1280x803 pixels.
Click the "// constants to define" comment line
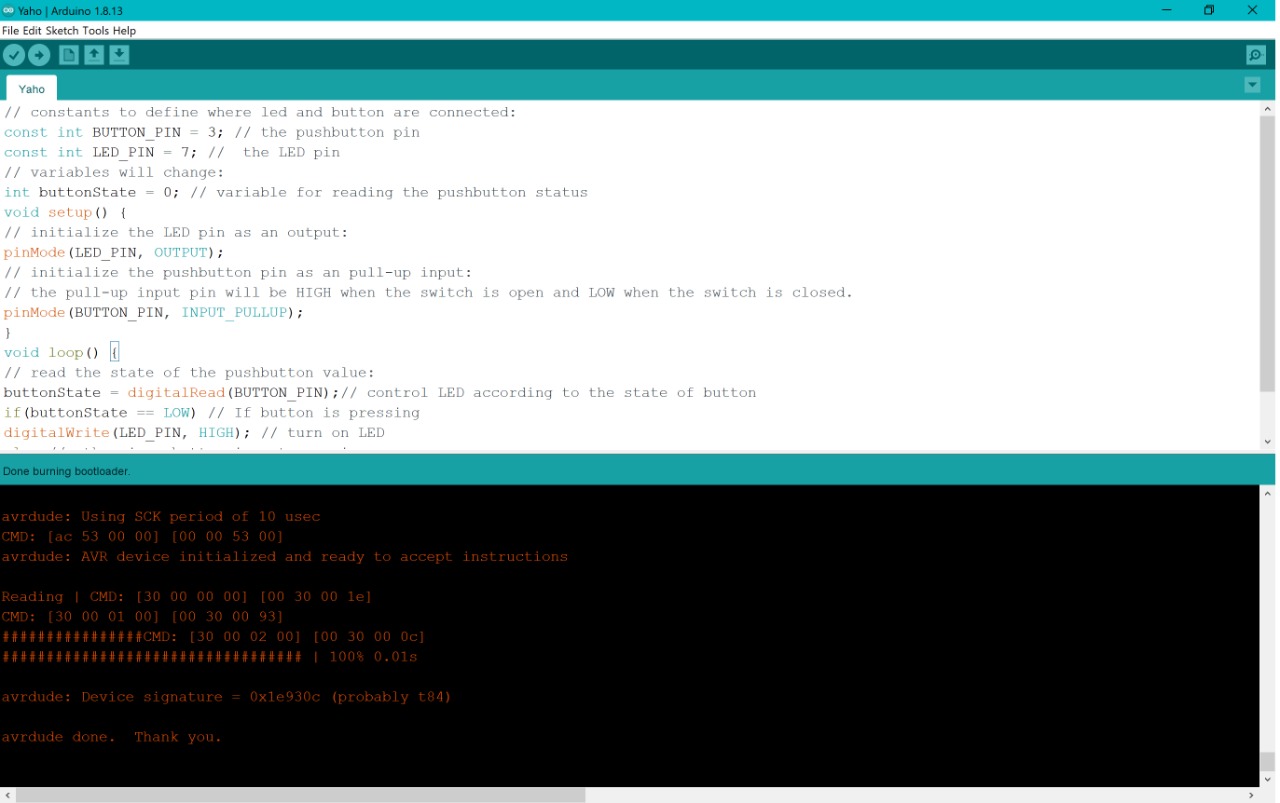pyautogui.click(x=260, y=112)
